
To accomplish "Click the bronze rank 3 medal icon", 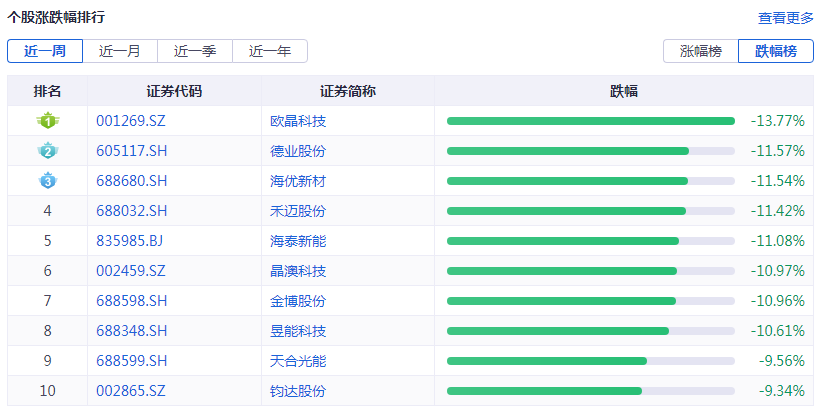I will tap(47, 181).
